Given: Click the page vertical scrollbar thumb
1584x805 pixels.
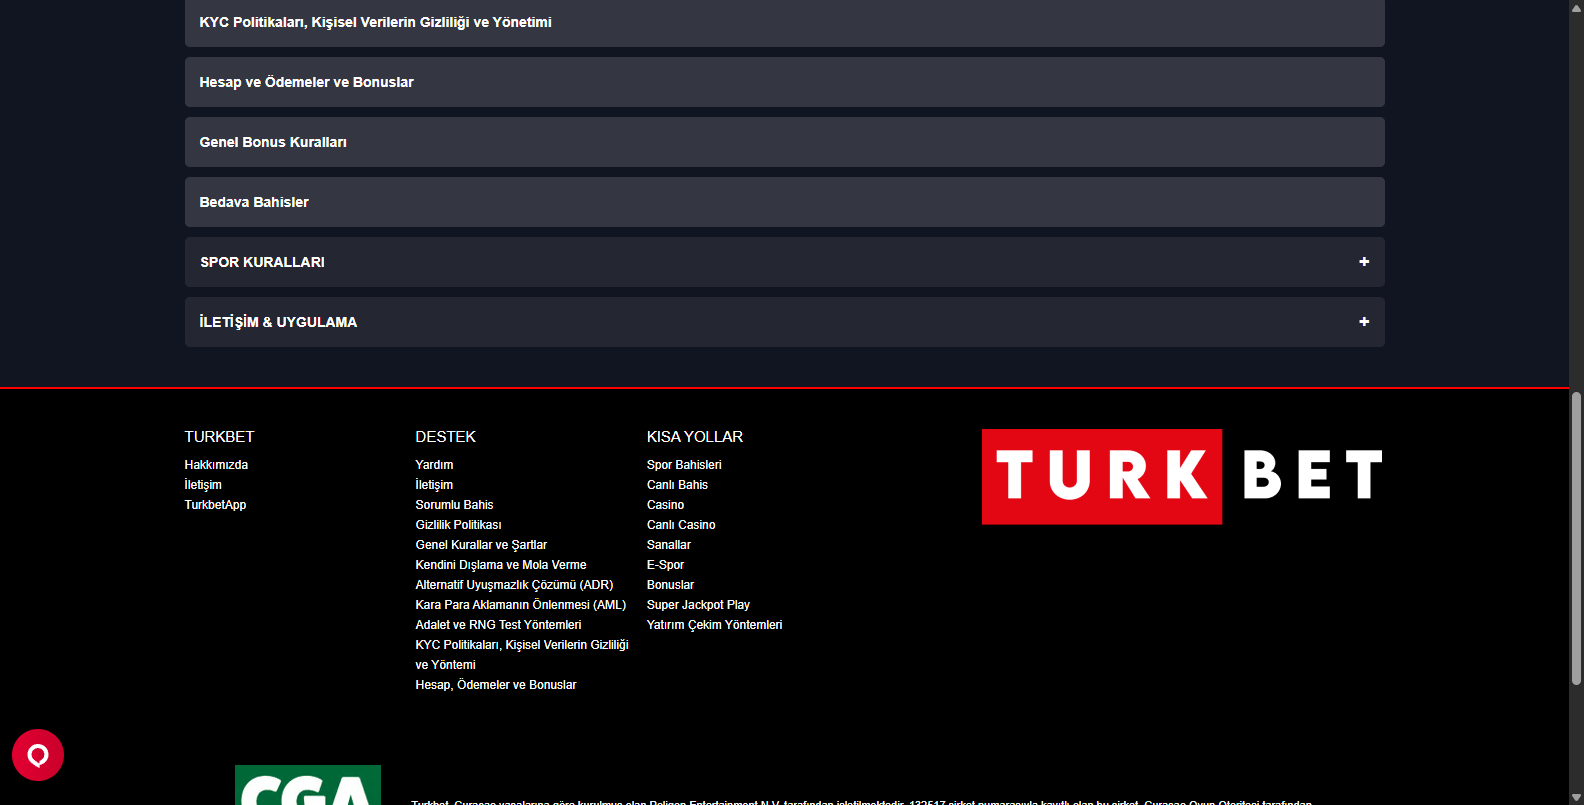Looking at the screenshot, I should tap(1576, 538).
